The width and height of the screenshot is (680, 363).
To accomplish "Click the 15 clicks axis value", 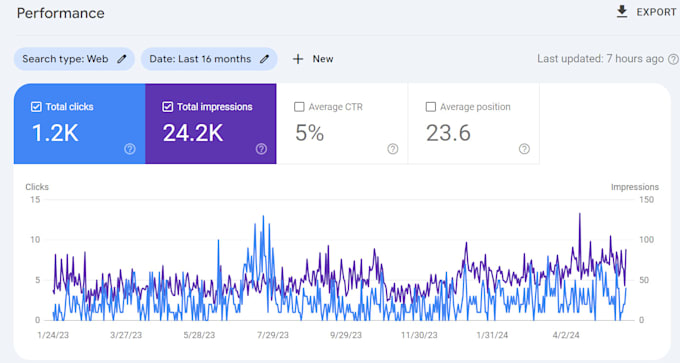I will point(35,200).
